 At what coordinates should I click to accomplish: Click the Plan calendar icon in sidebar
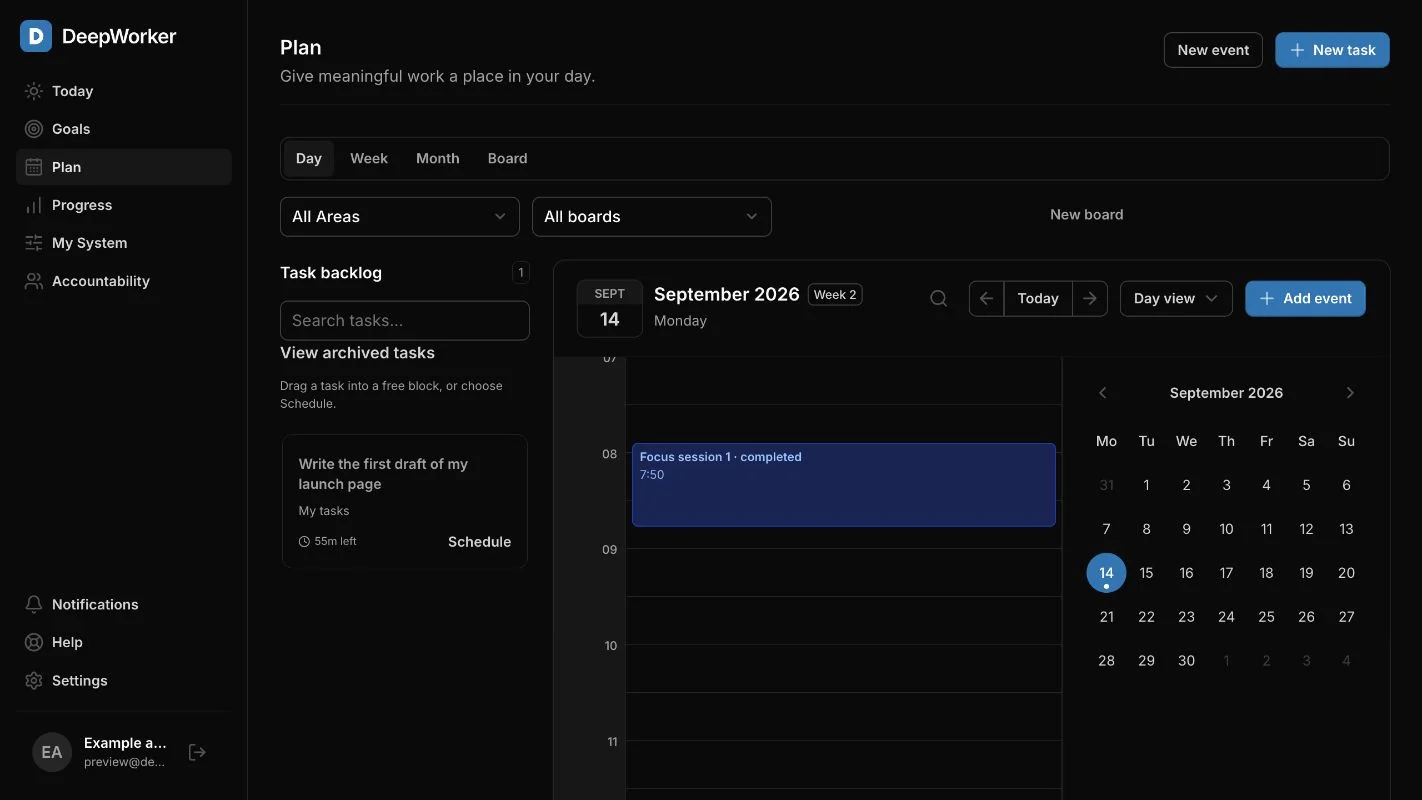pyautogui.click(x=34, y=167)
